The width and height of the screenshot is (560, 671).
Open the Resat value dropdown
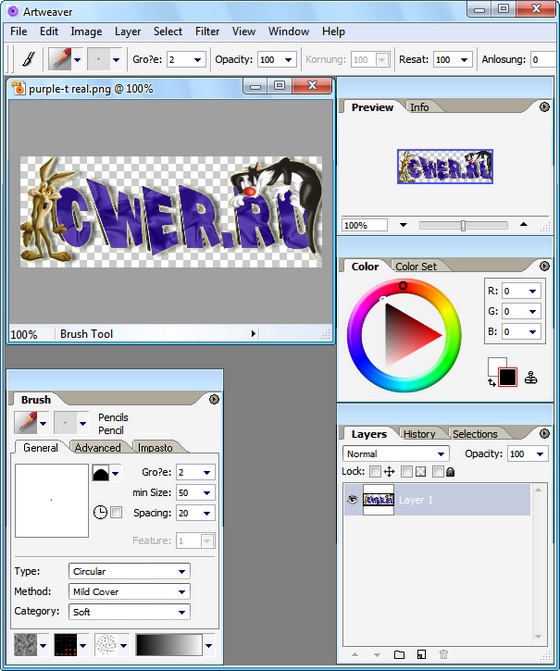click(464, 59)
